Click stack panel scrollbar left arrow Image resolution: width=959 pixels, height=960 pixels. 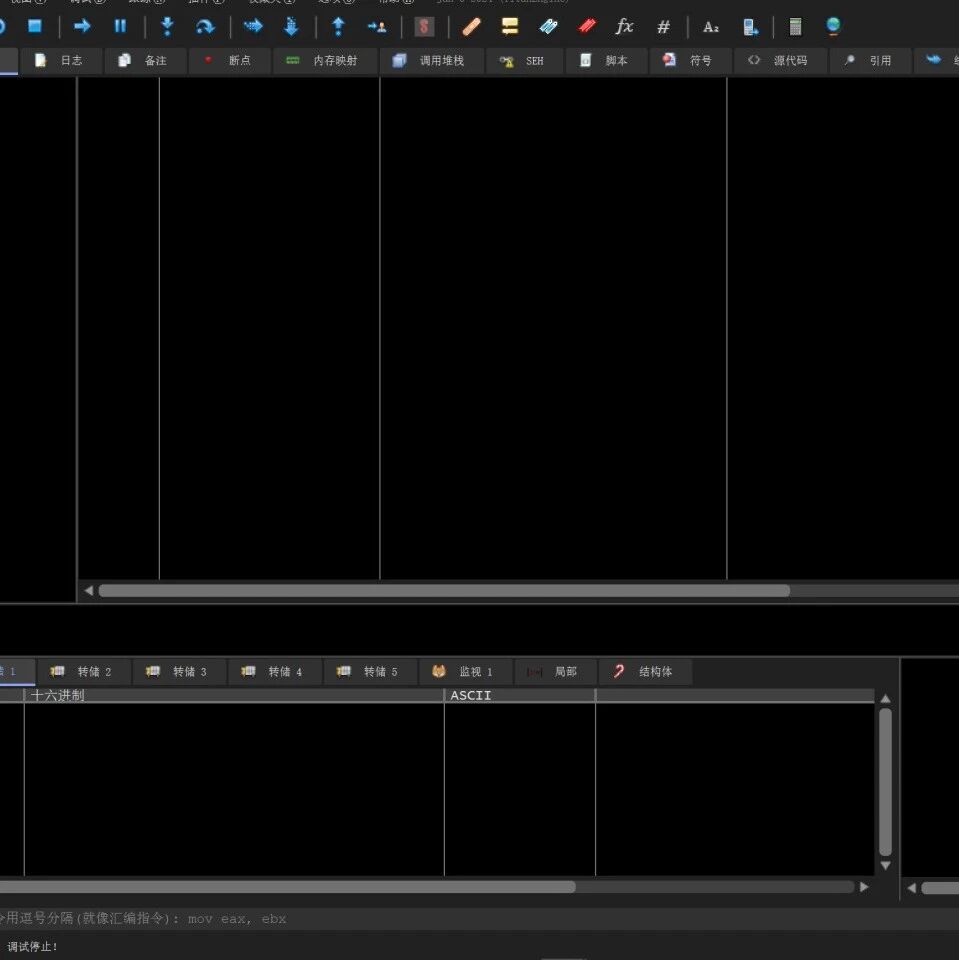(x=912, y=888)
